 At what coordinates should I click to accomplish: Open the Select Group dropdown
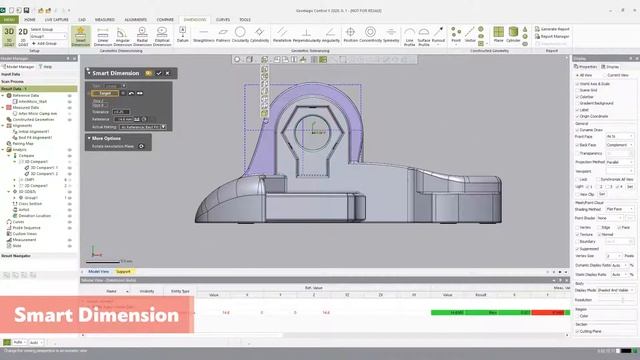pyautogui.click(x=48, y=36)
